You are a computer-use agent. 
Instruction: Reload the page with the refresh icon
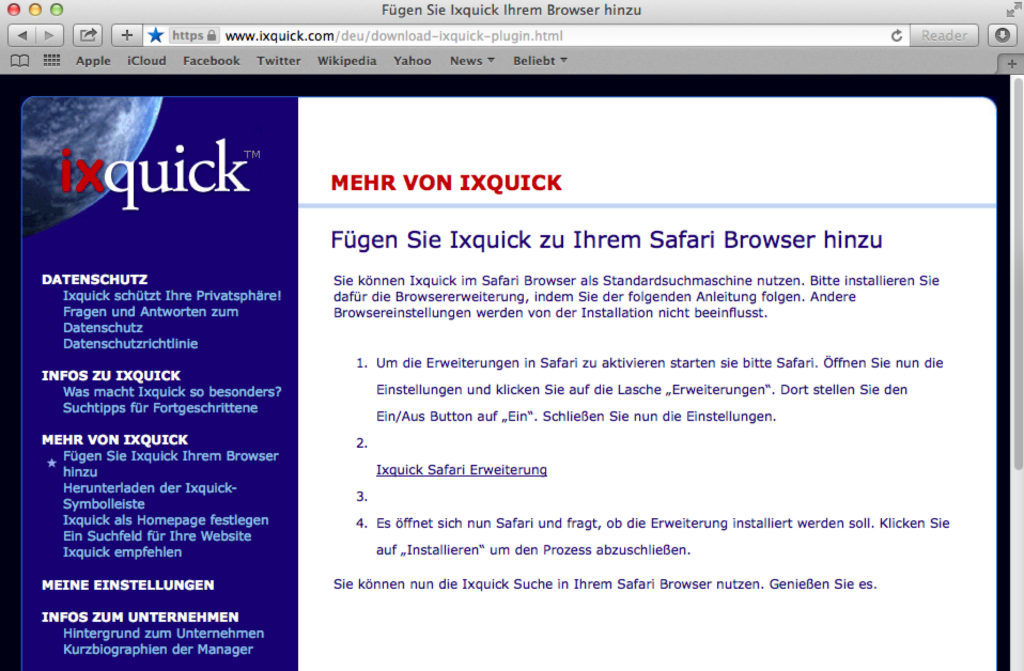(897, 36)
